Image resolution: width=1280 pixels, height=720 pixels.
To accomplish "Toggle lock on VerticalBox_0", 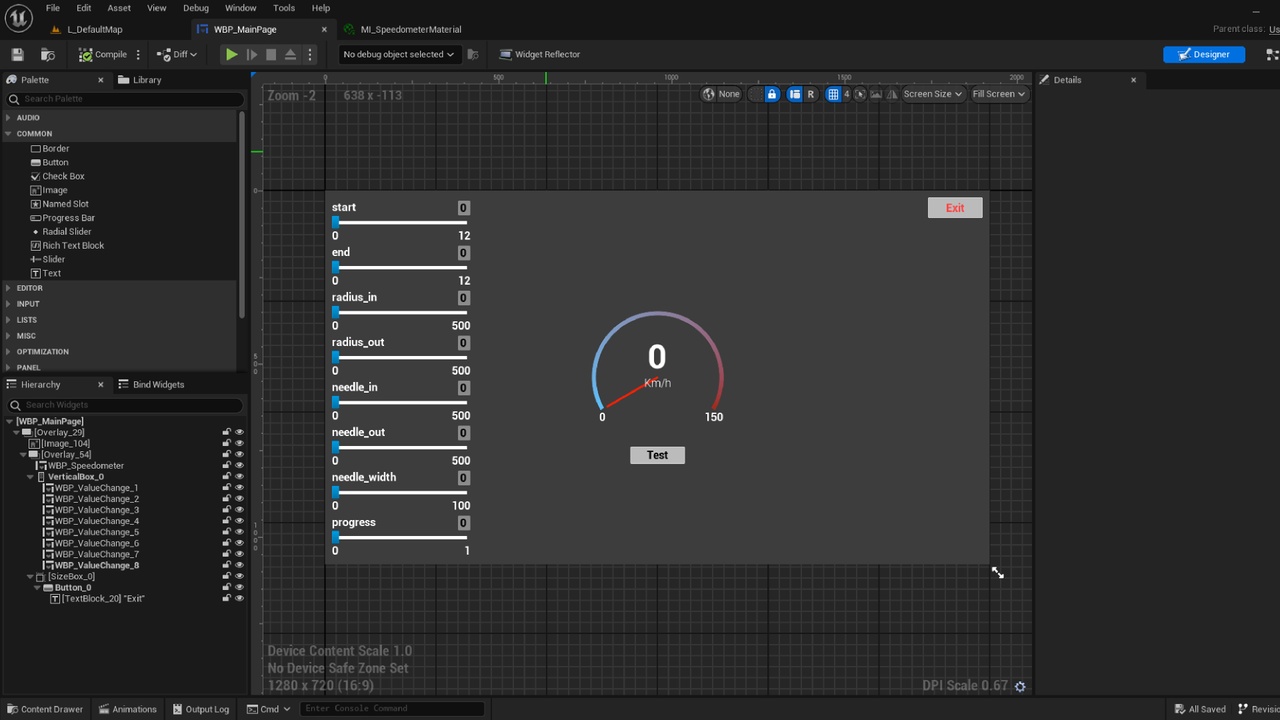I will 227,477.
